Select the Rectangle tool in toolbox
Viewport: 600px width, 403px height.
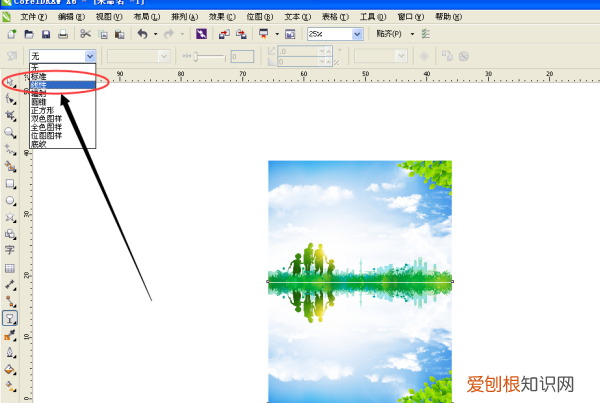coord(10,183)
